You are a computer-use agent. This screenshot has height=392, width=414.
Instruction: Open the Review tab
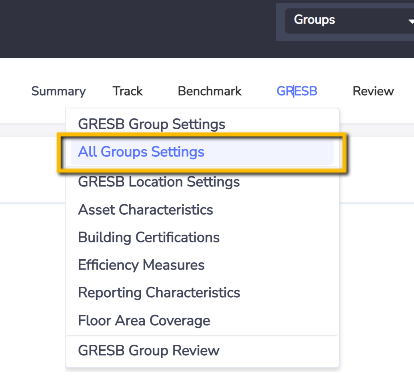[373, 91]
